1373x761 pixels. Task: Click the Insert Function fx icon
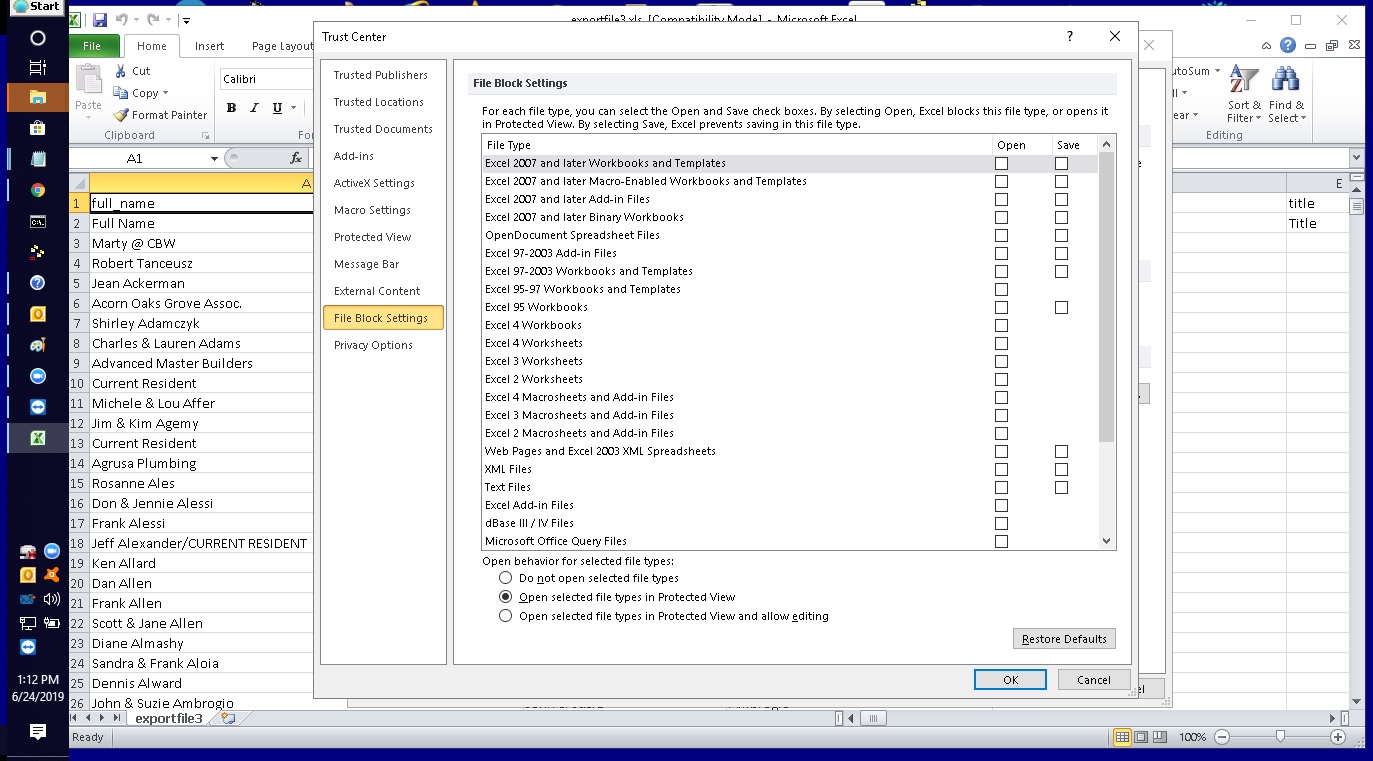296,158
